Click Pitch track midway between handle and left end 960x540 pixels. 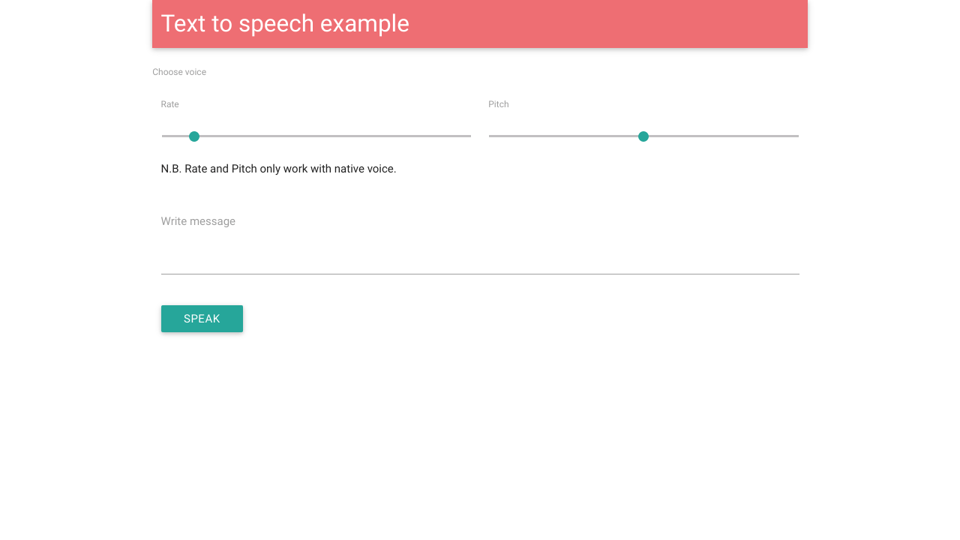coord(566,136)
